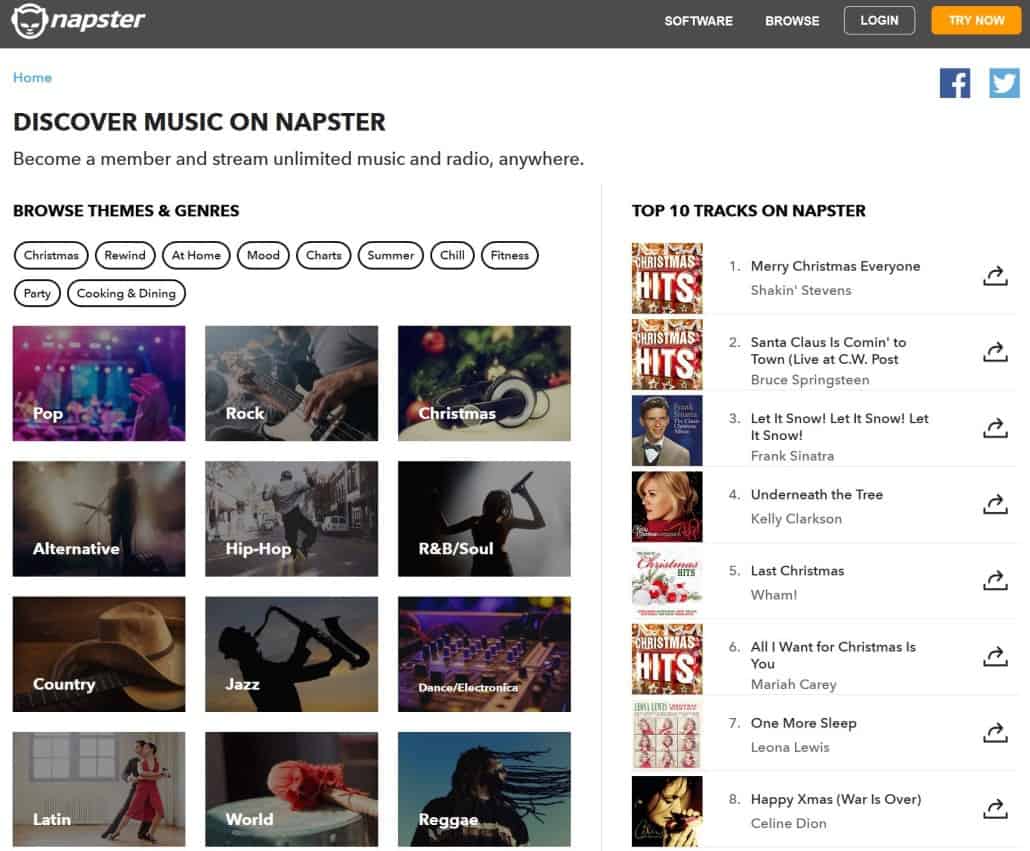Share Happy Xmas (War Is Over) track
The height and width of the screenshot is (851, 1030).
(995, 810)
